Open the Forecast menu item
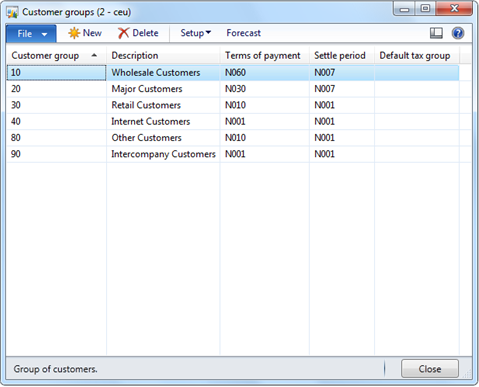 point(243,33)
